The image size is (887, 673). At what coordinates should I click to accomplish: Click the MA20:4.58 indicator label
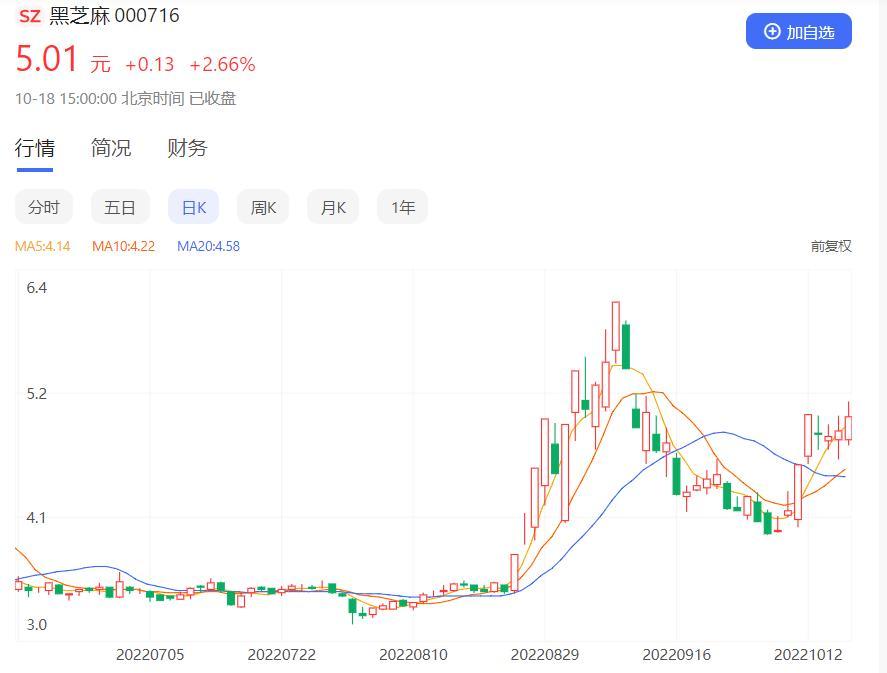pyautogui.click(x=208, y=247)
